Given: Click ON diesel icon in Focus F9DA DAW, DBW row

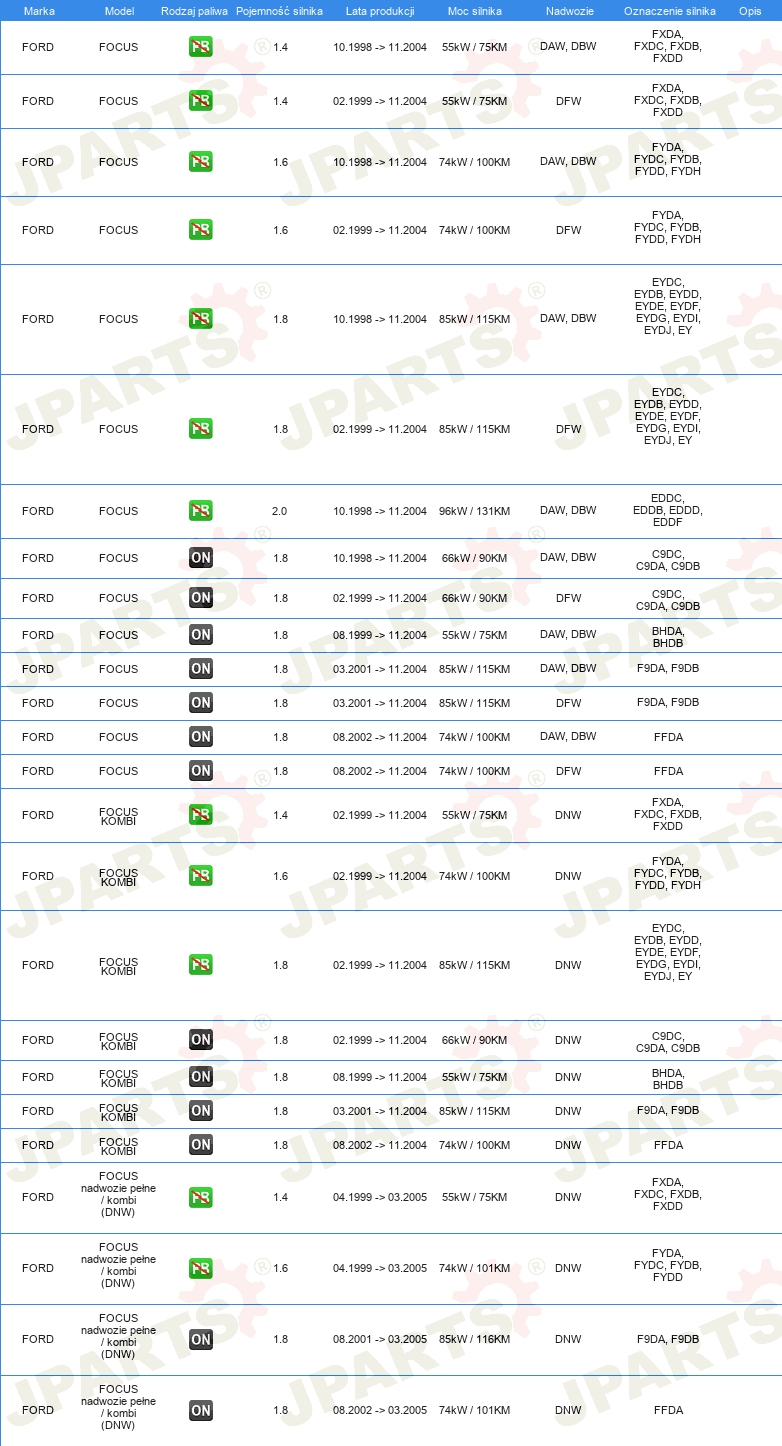Looking at the screenshot, I should [201, 669].
